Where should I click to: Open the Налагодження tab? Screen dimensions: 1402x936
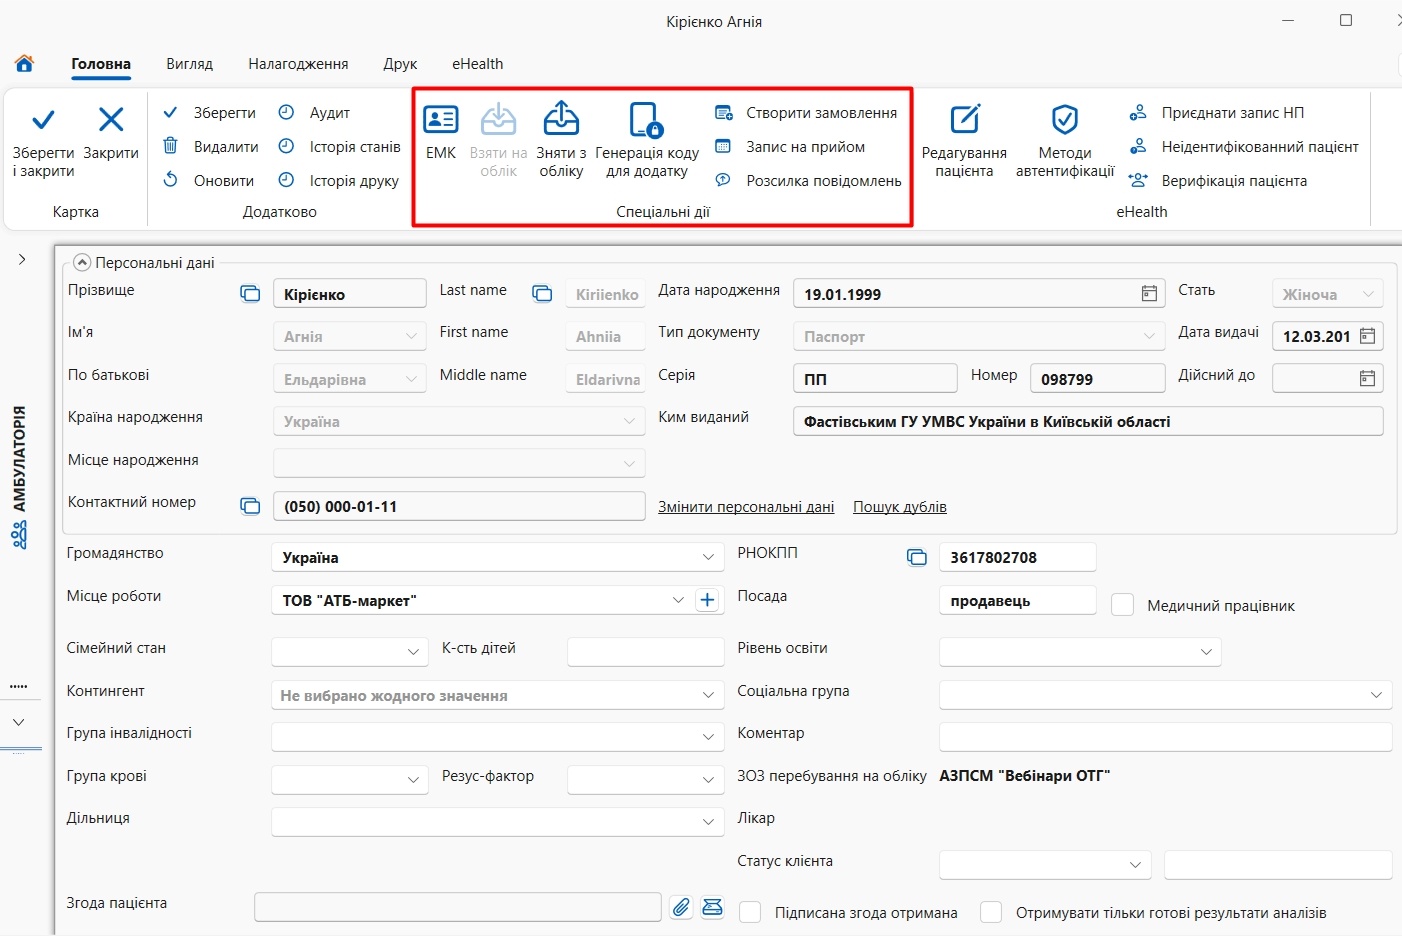tap(298, 64)
